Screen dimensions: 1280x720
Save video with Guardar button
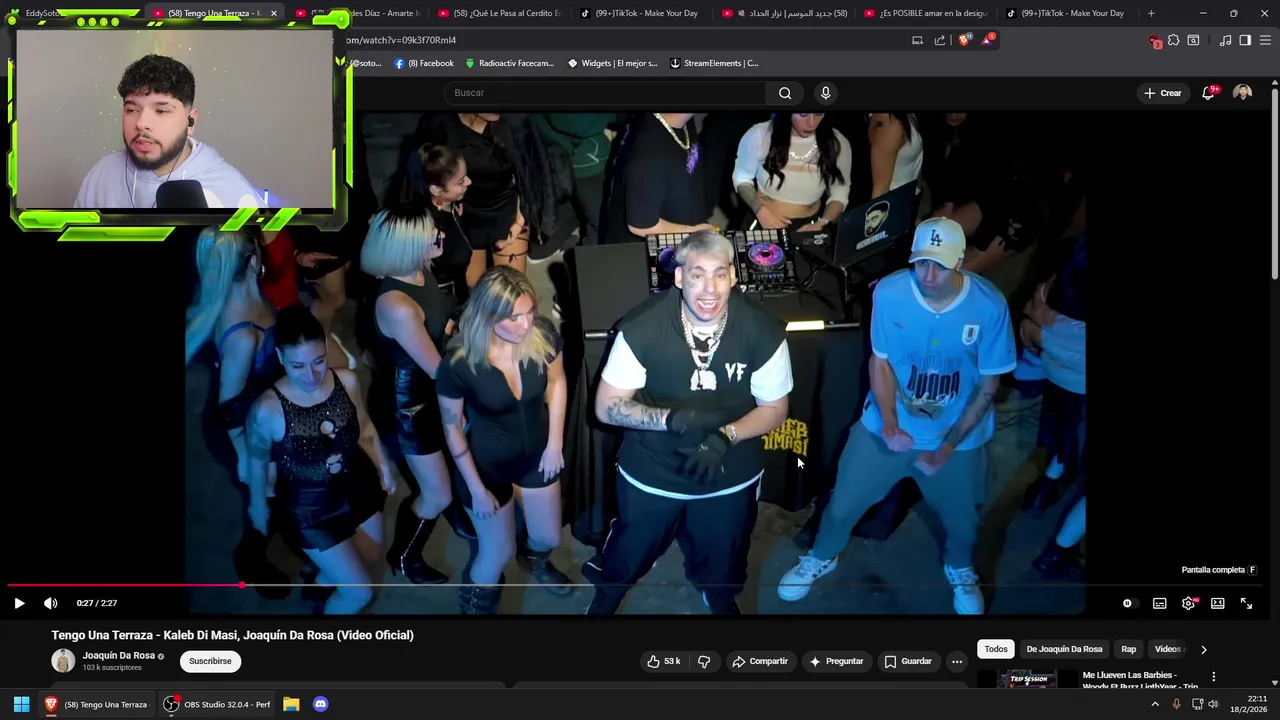point(908,661)
